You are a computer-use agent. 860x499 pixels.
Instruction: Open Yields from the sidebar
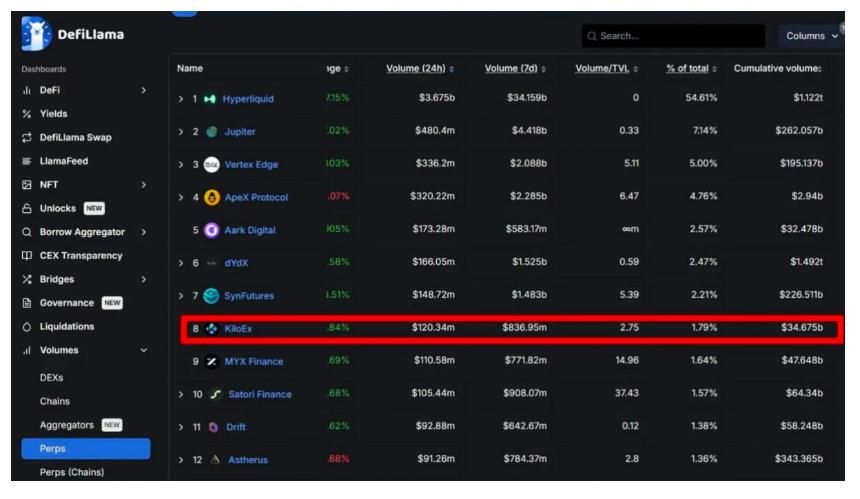pyautogui.click(x=53, y=114)
